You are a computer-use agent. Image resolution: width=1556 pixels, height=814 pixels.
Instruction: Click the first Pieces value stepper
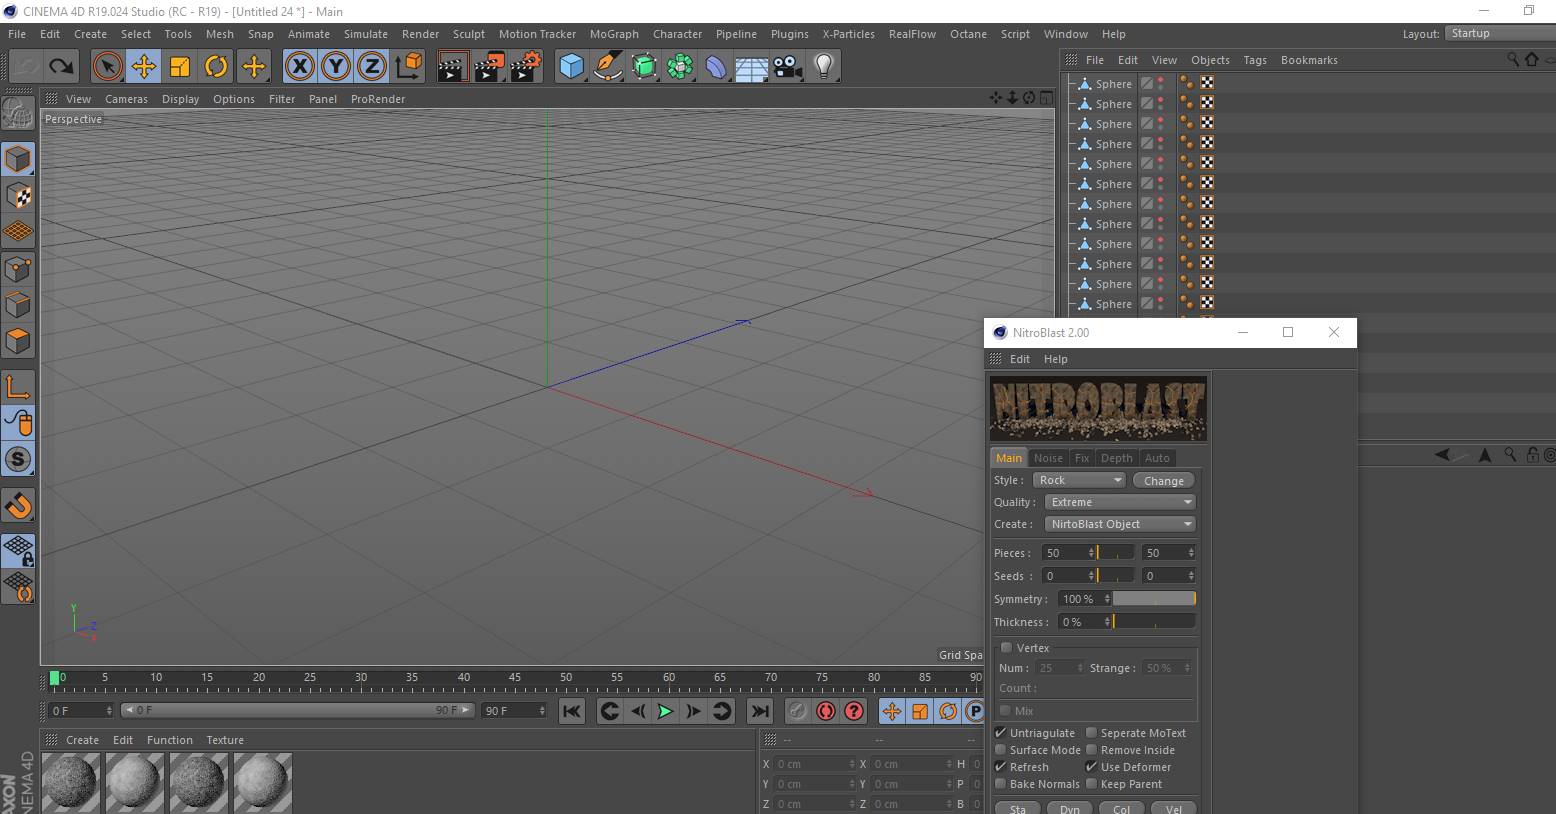1091,553
